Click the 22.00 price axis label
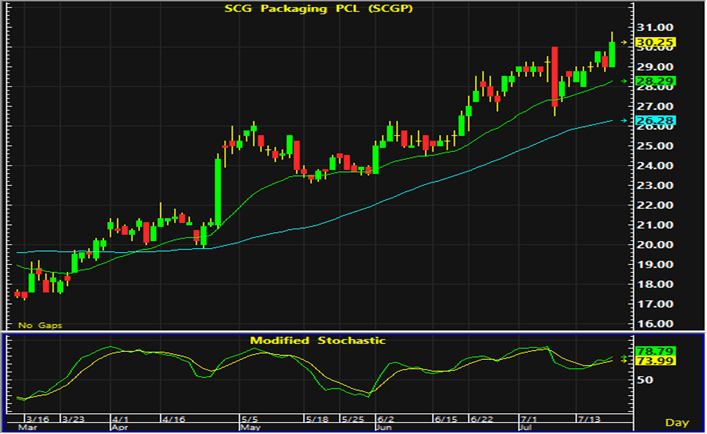 (x=655, y=205)
